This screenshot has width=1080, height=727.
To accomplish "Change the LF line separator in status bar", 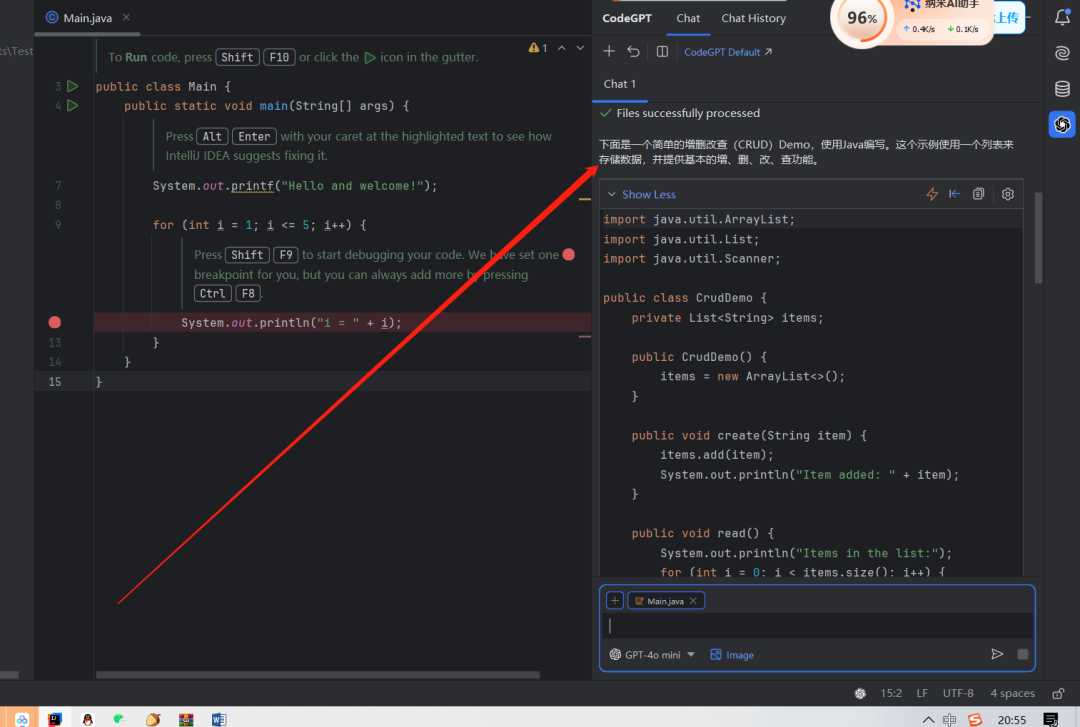I will 922,693.
